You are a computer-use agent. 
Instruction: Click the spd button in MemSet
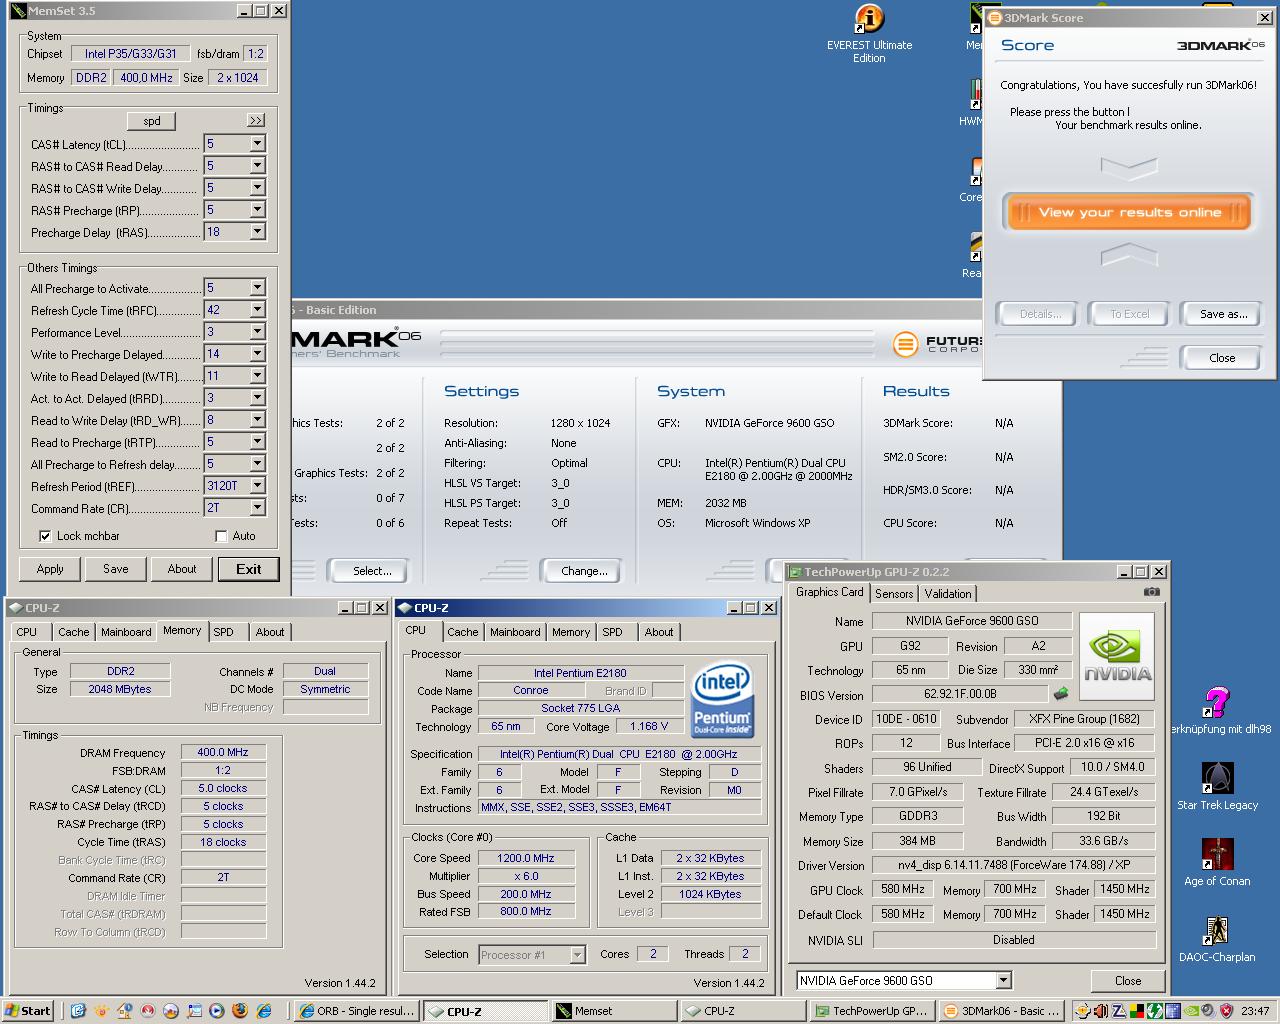click(152, 121)
